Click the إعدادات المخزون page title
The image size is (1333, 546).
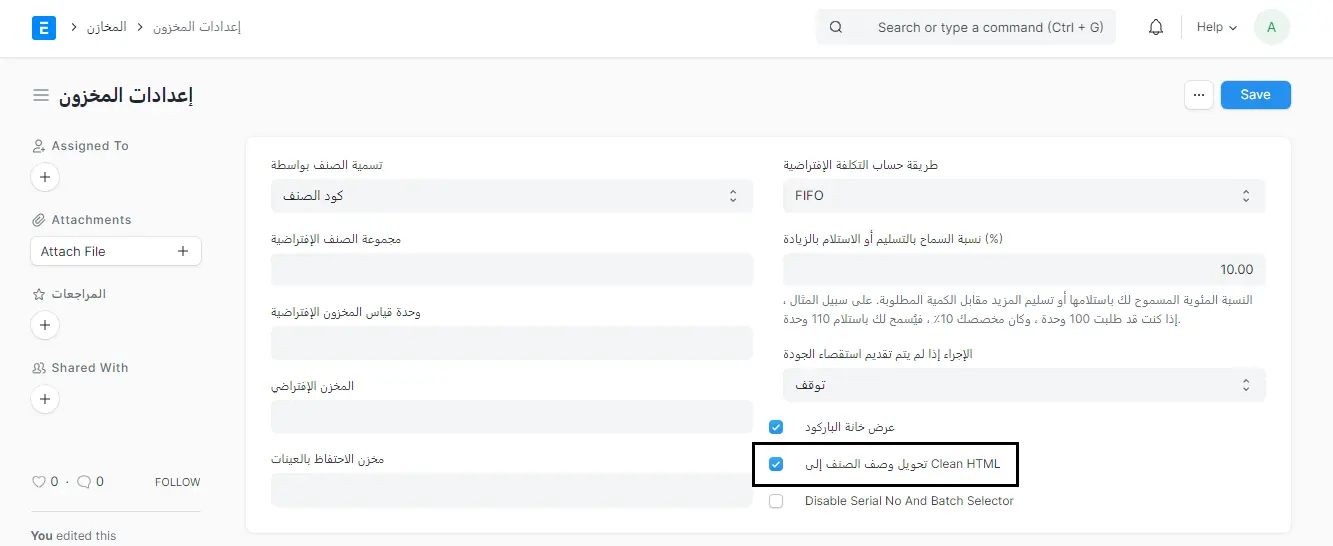(126, 95)
